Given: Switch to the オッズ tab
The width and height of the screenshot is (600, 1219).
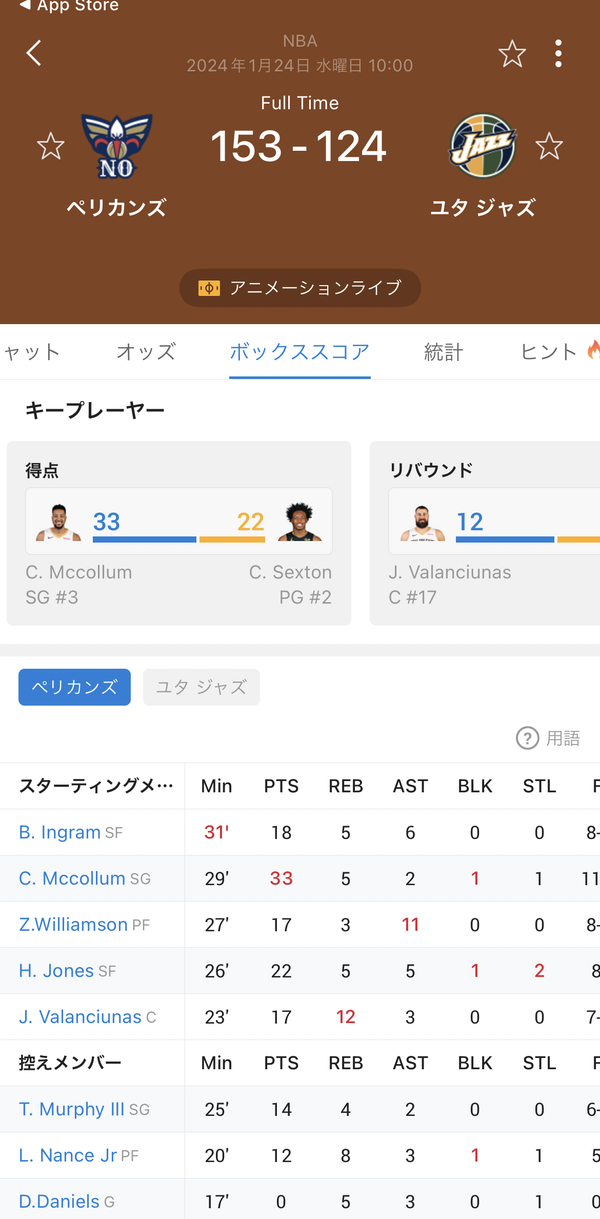Looking at the screenshot, I should pyautogui.click(x=146, y=351).
